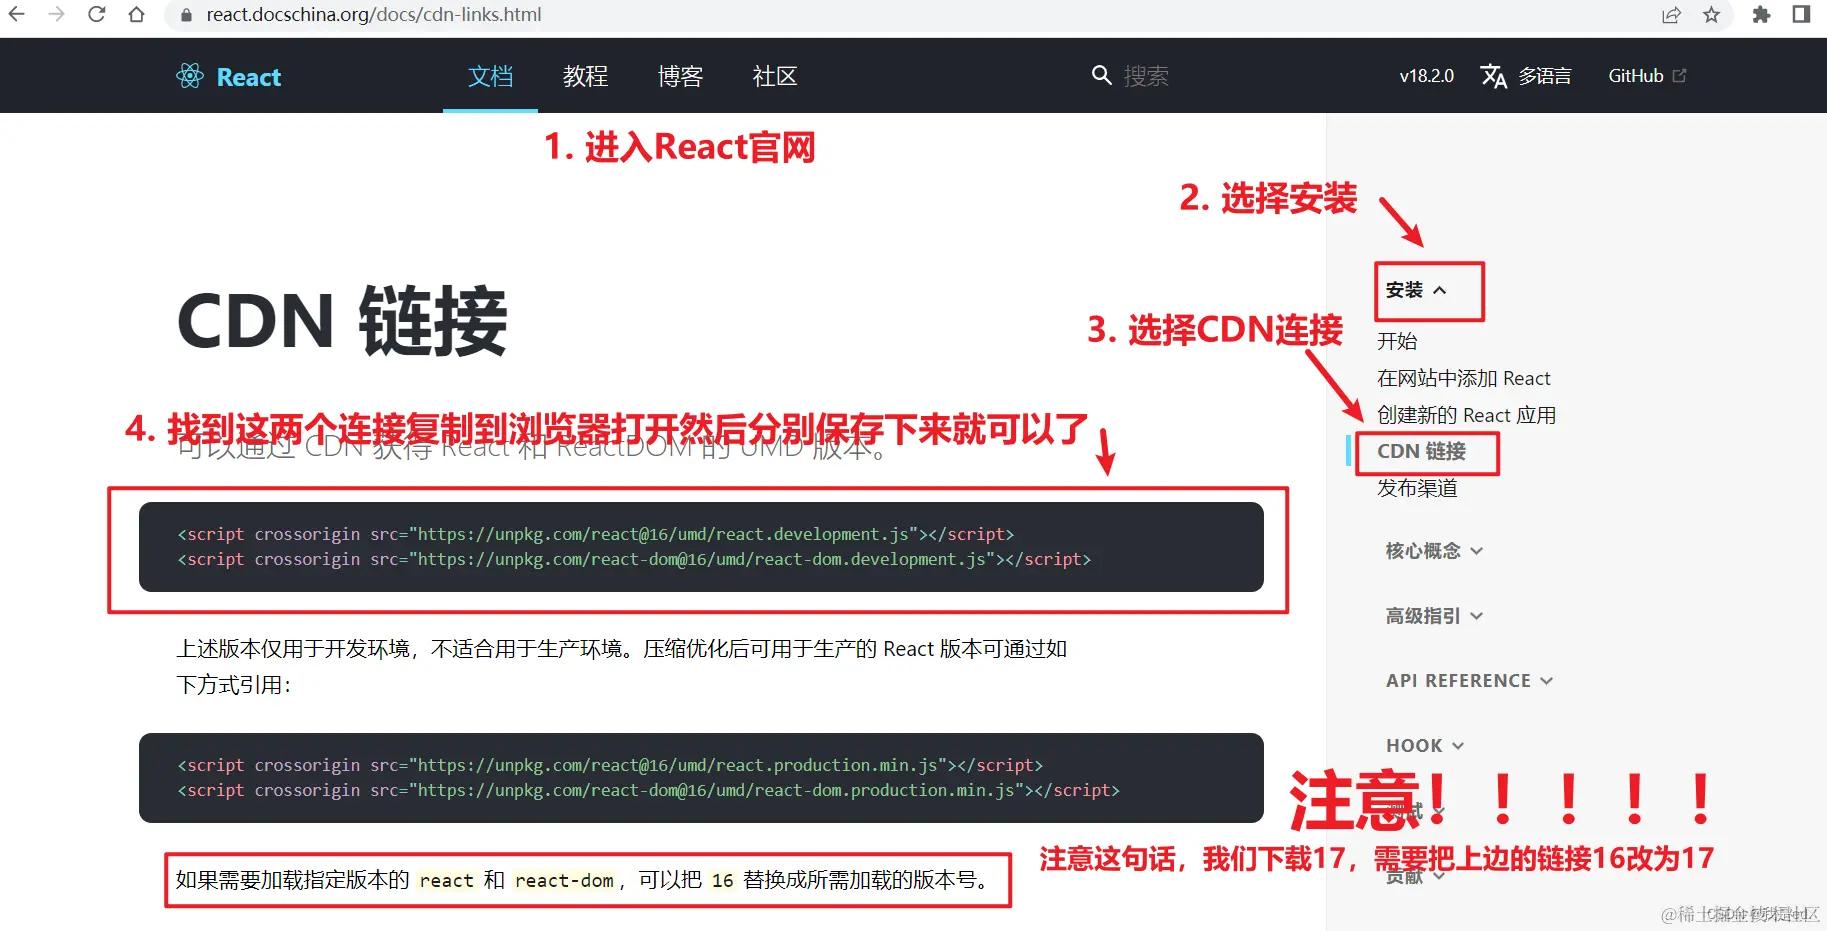Screen dimensions: 1827x931
Task: Collapse the 安装 section chevron
Action: [x=1441, y=290]
